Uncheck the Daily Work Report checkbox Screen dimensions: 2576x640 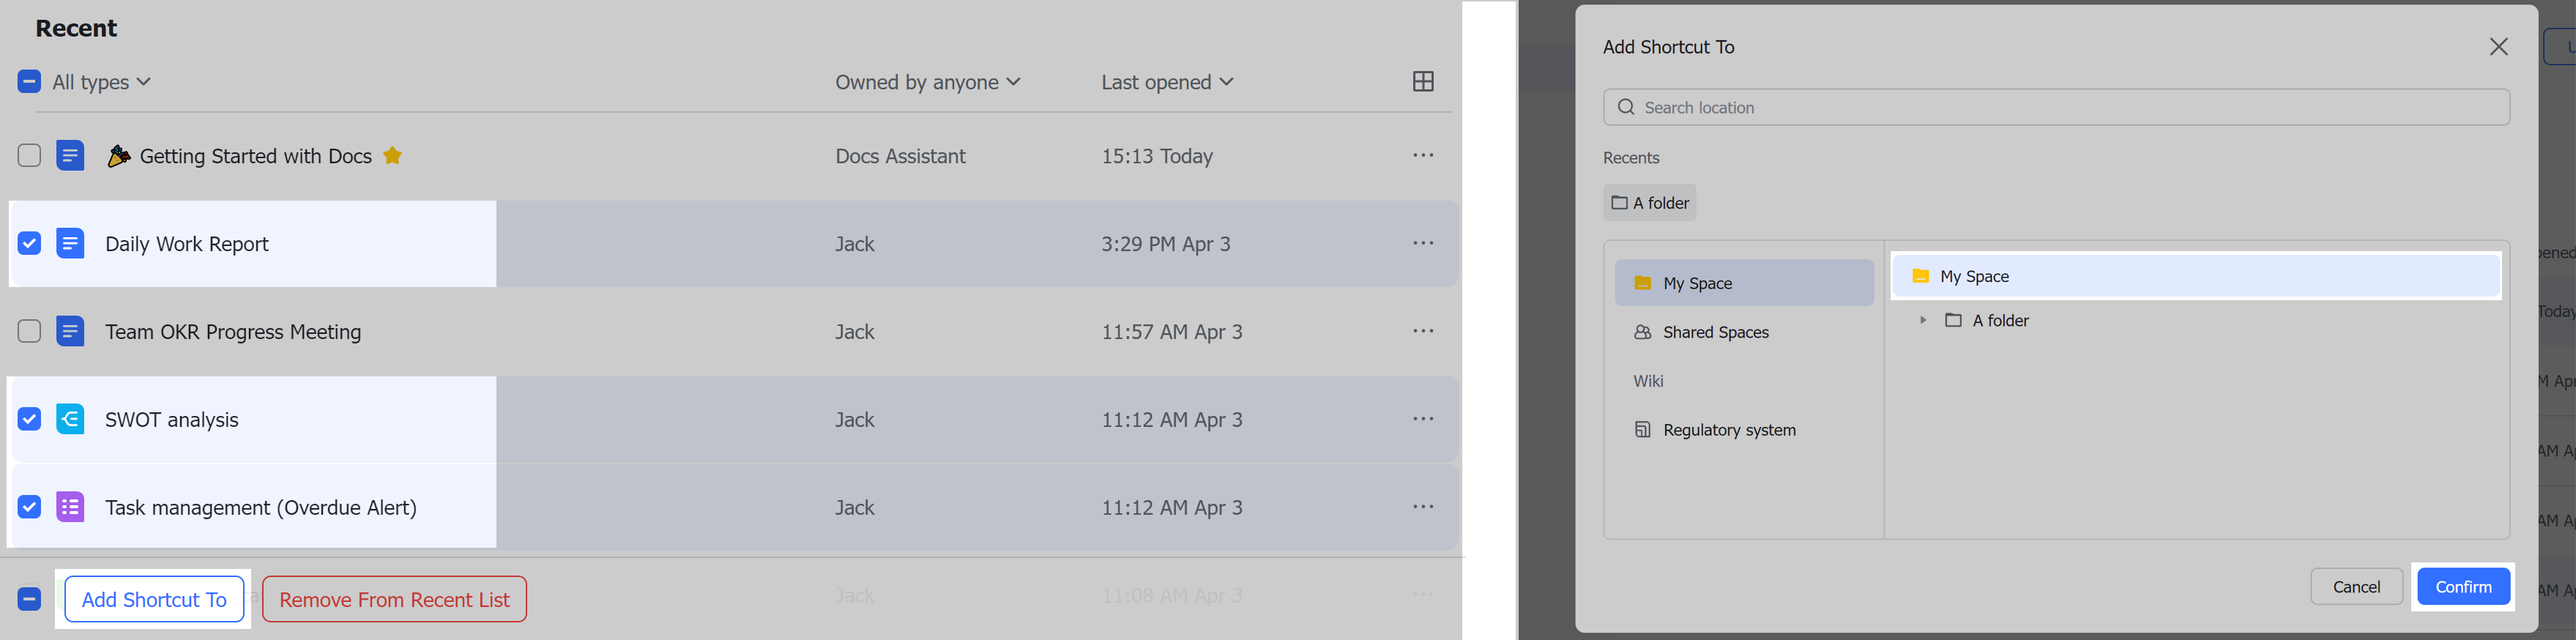tap(29, 243)
